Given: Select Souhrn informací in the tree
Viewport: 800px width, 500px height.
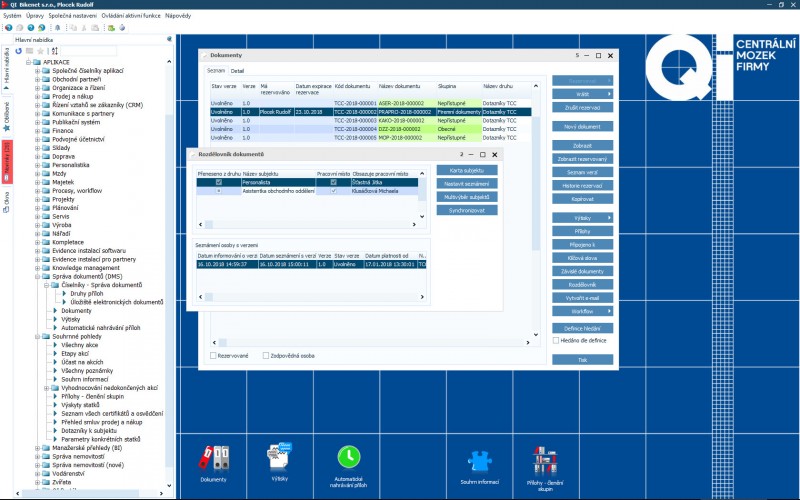Looking at the screenshot, I should click(x=84, y=378).
